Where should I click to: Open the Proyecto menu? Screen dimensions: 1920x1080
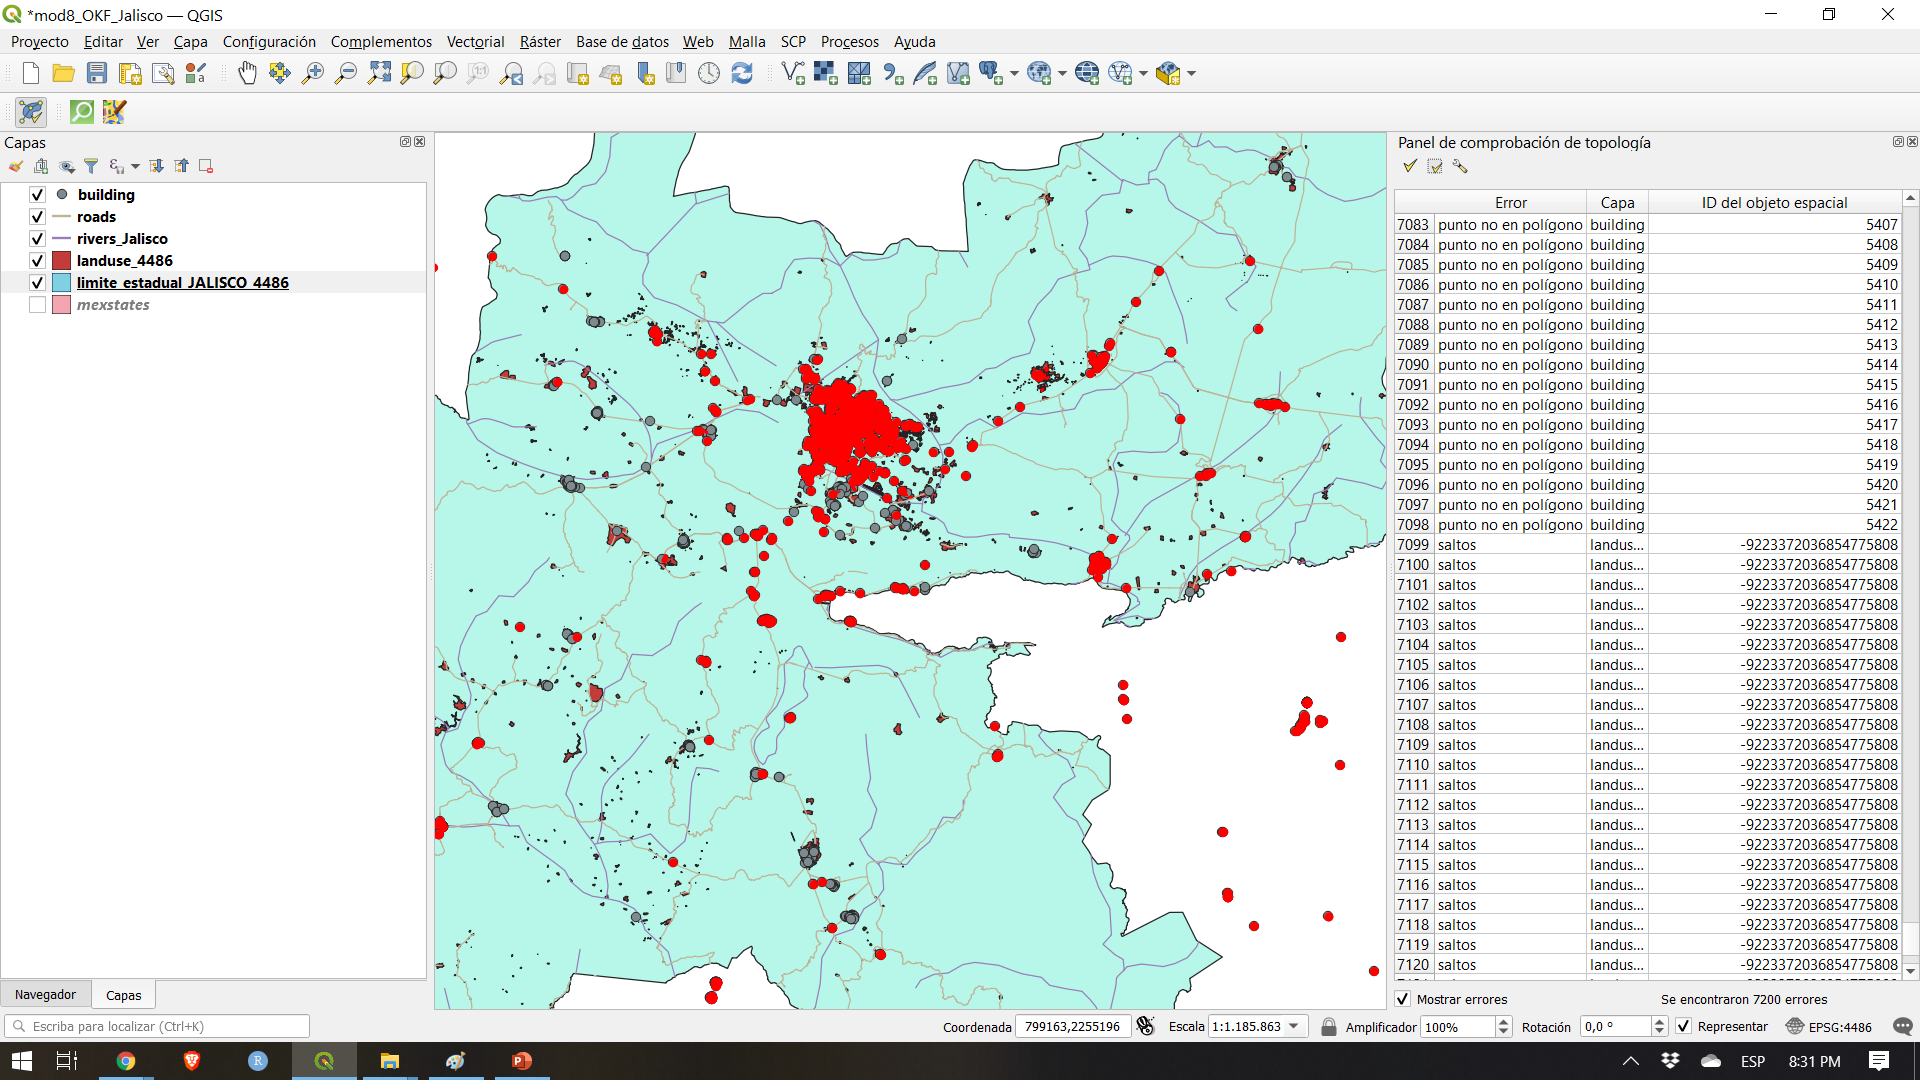coord(40,41)
